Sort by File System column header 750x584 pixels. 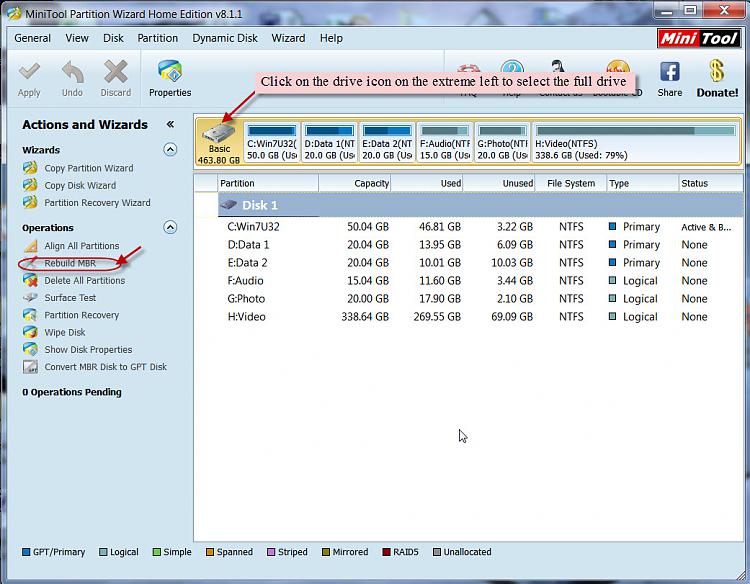[x=571, y=183]
